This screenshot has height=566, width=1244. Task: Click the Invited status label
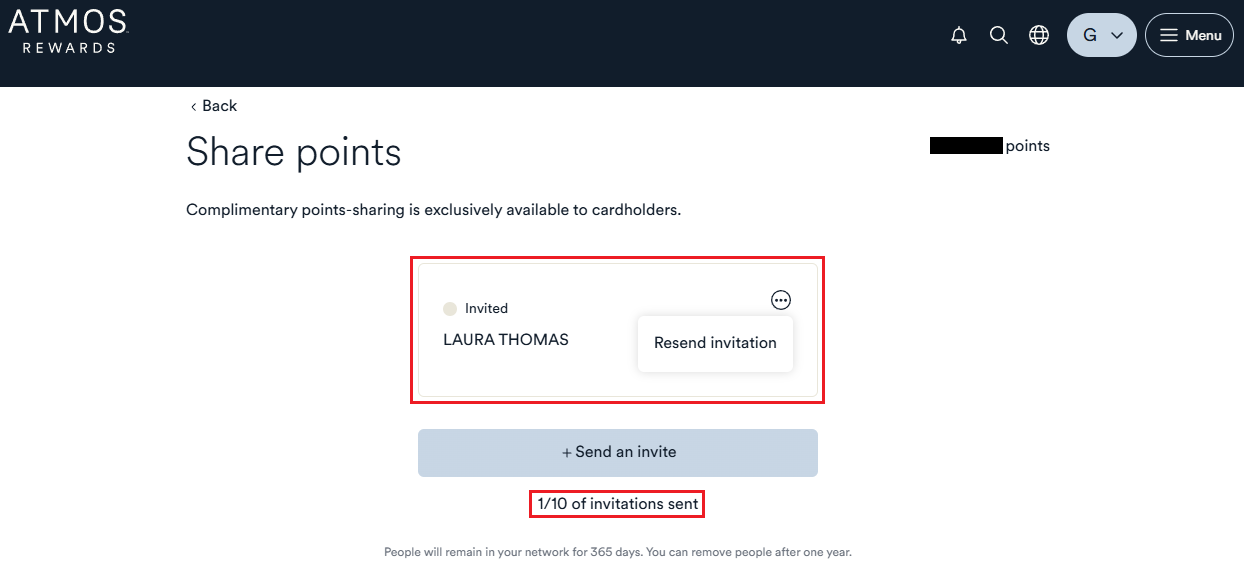click(486, 309)
